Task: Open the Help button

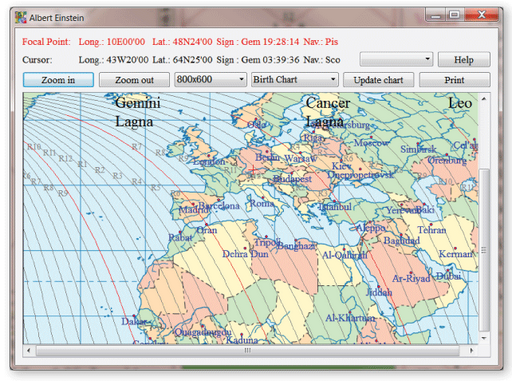Action: point(464,60)
